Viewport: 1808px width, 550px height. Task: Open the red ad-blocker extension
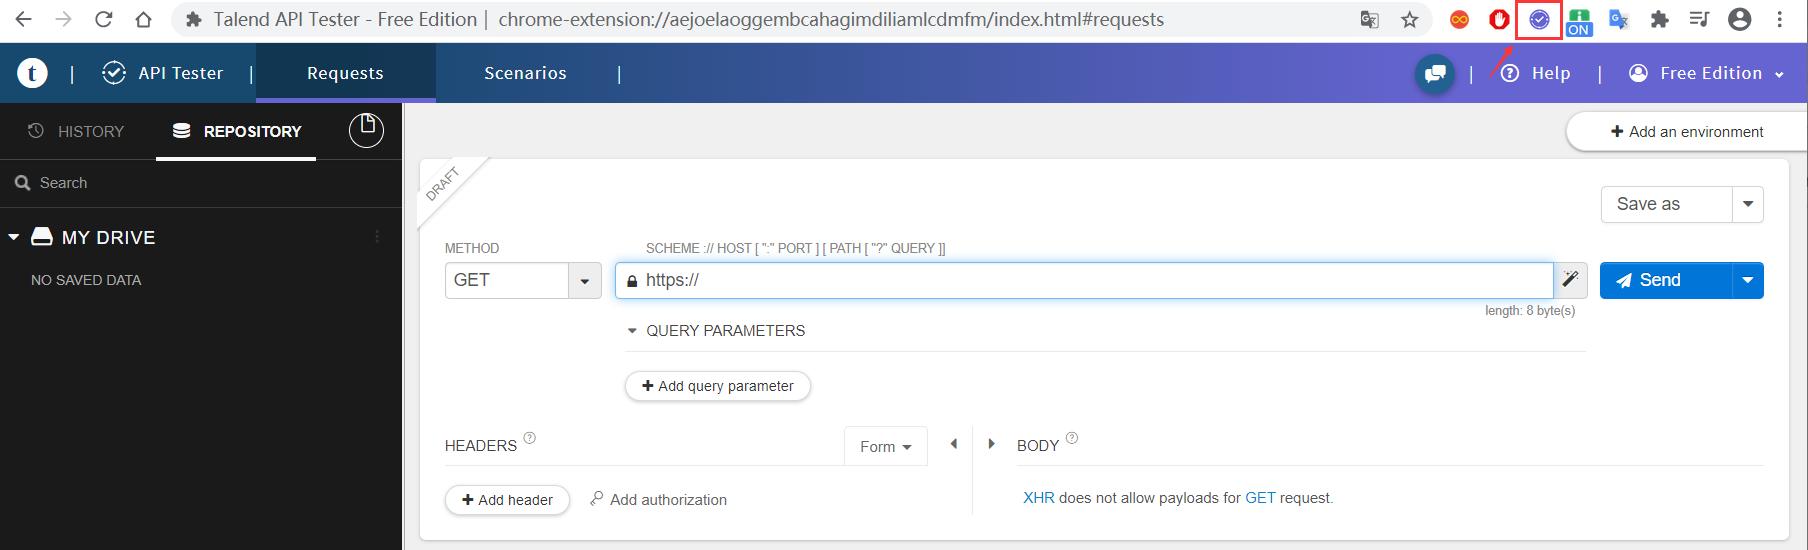pos(1498,19)
